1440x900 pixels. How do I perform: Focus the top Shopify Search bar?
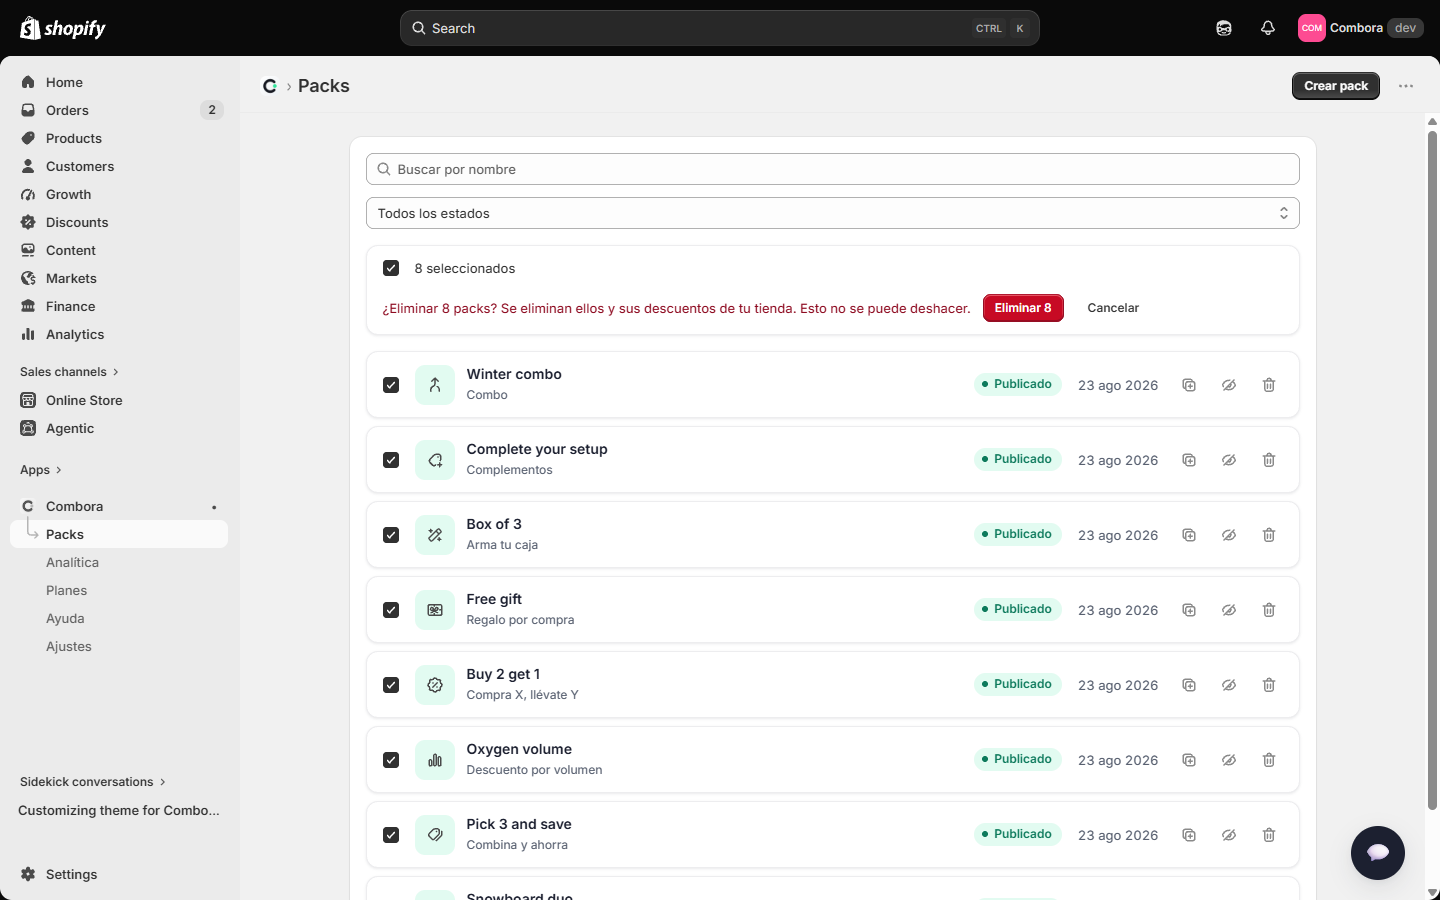[720, 28]
